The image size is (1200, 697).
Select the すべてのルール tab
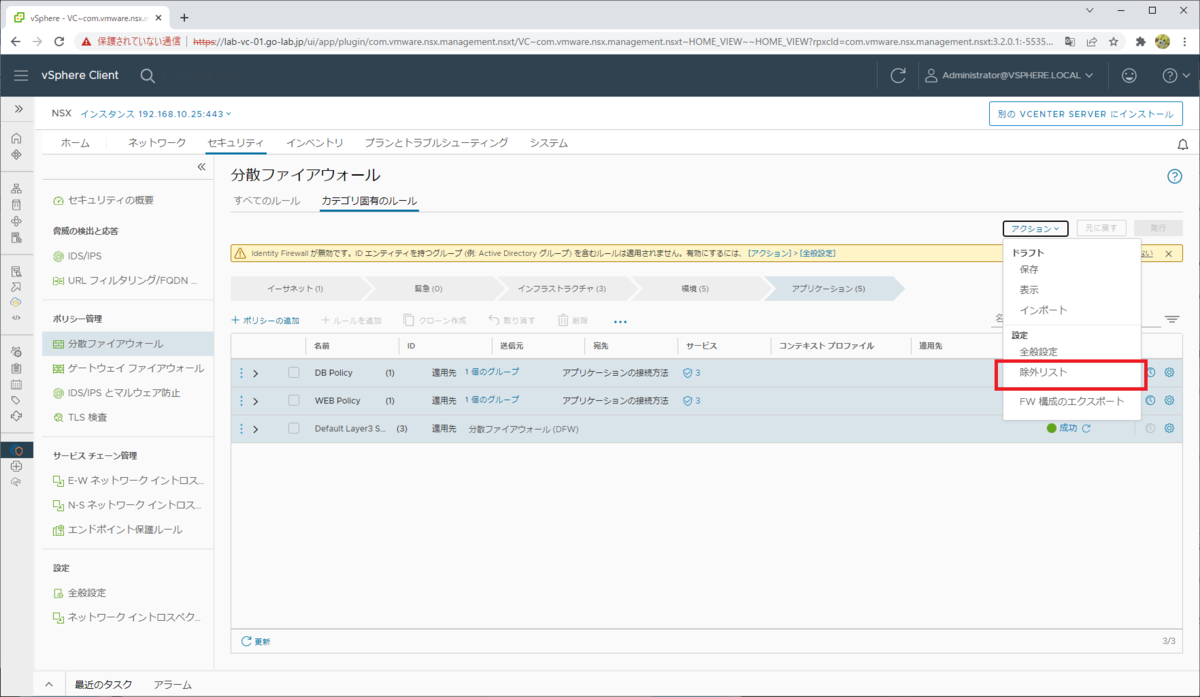266,201
